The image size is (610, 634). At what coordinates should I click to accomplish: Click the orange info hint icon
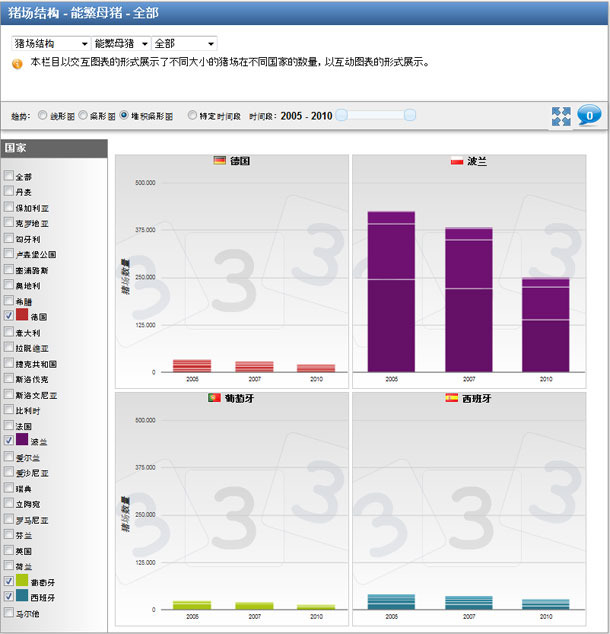(17, 63)
